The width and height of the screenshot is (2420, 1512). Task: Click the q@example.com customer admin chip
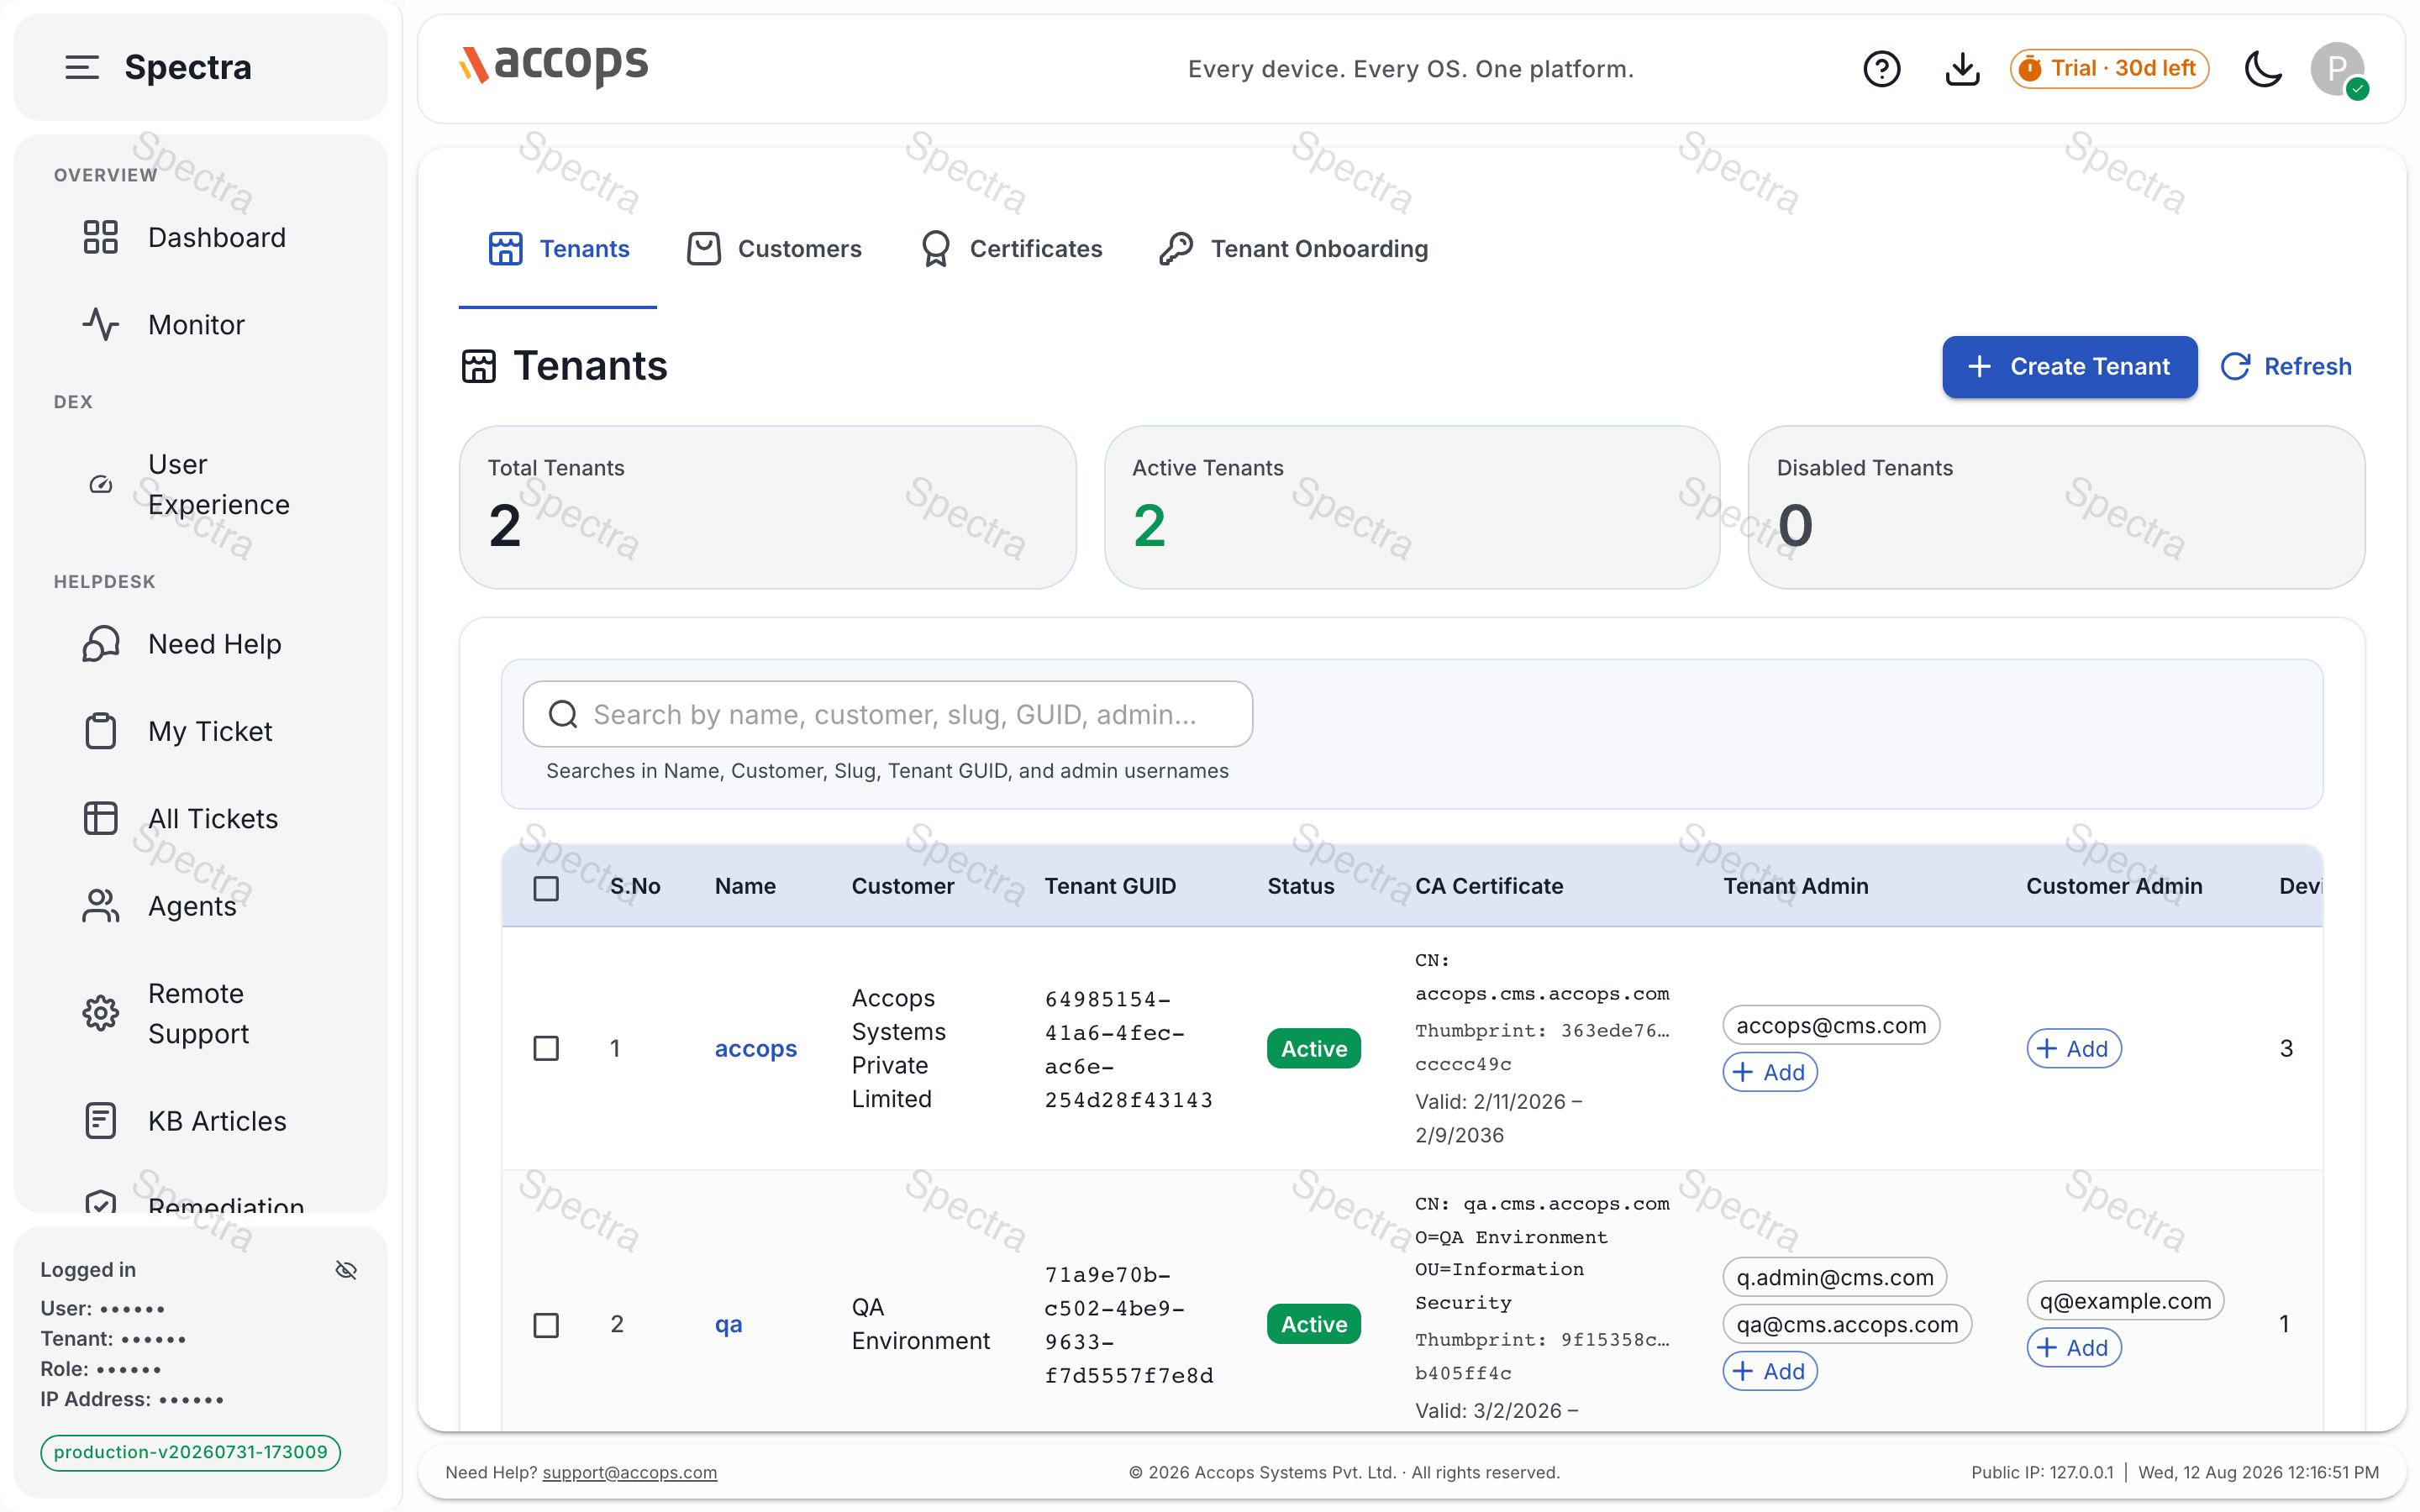point(2124,1300)
